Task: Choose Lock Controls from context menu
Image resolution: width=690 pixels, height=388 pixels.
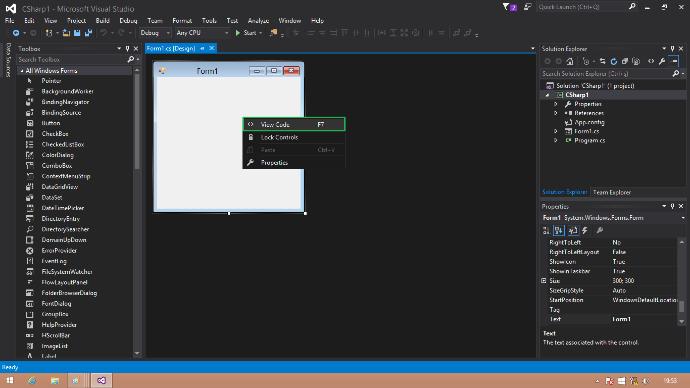Action: pos(294,137)
